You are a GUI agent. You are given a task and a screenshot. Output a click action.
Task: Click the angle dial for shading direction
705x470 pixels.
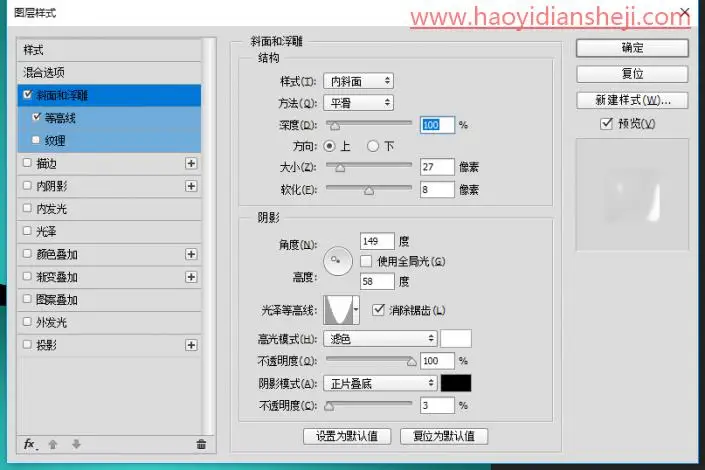337,261
